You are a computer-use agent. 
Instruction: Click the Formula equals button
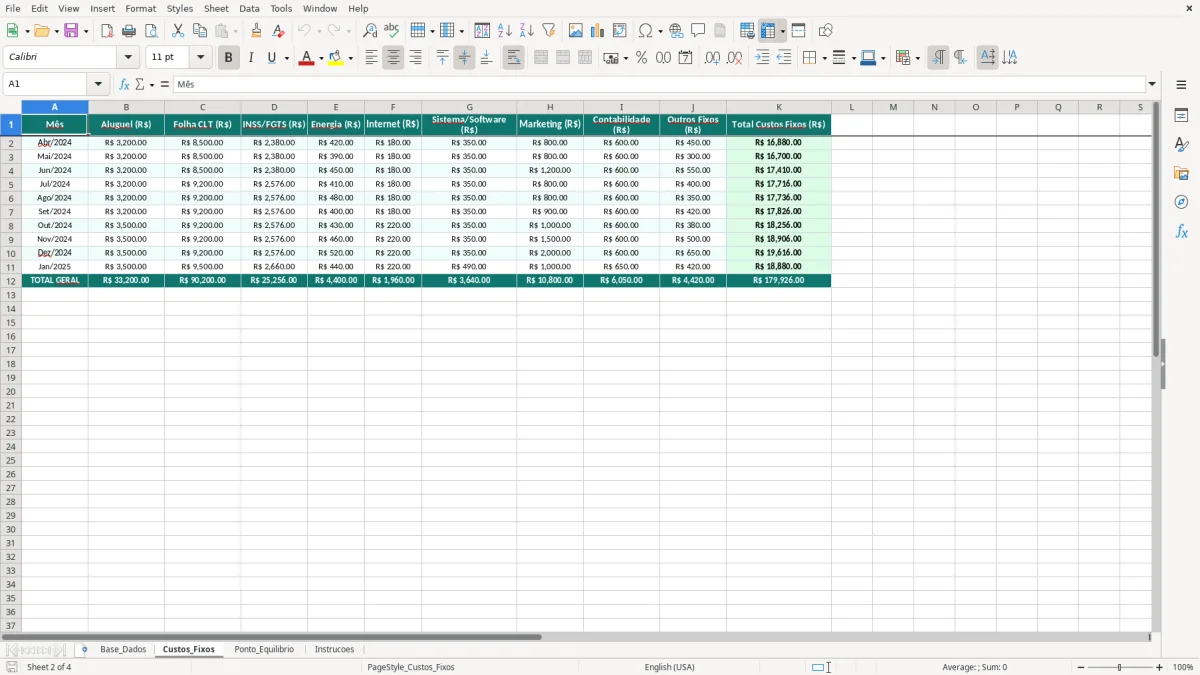[165, 84]
